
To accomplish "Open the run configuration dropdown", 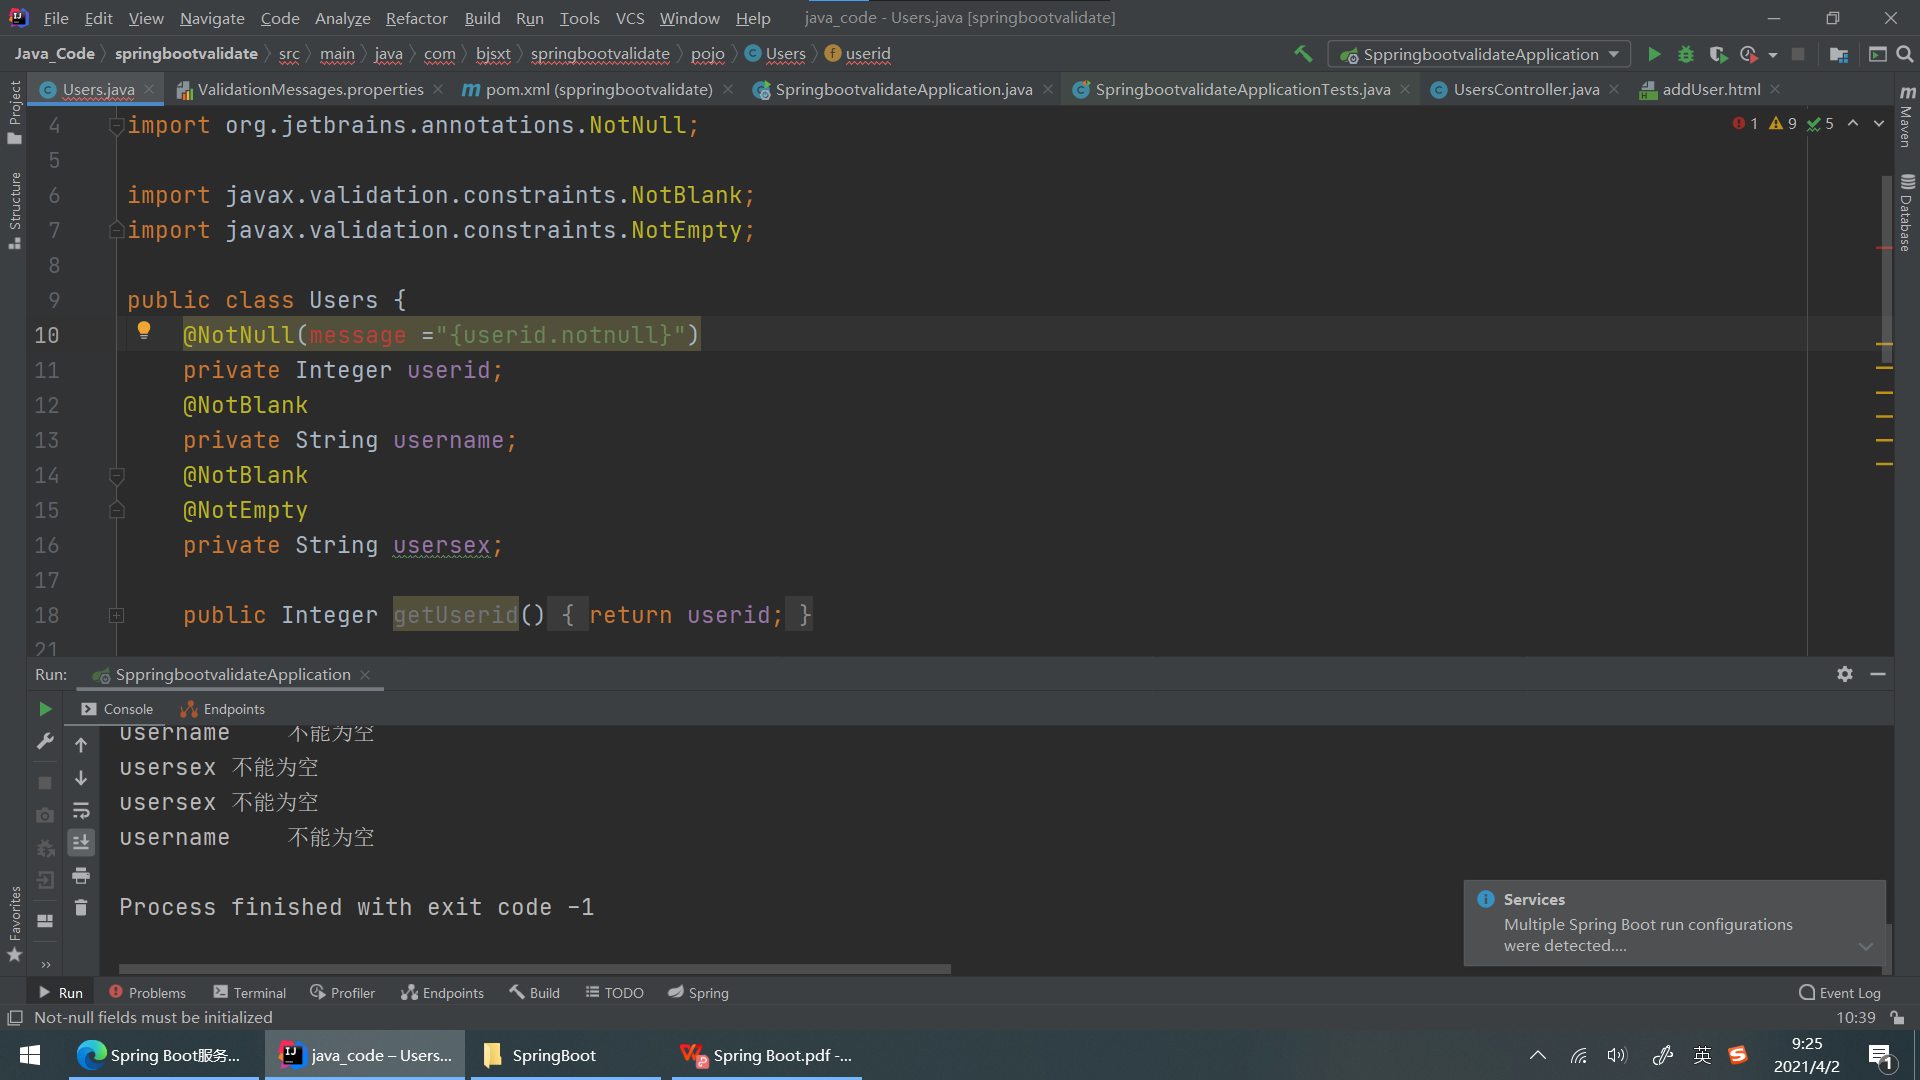I will (x=1479, y=54).
